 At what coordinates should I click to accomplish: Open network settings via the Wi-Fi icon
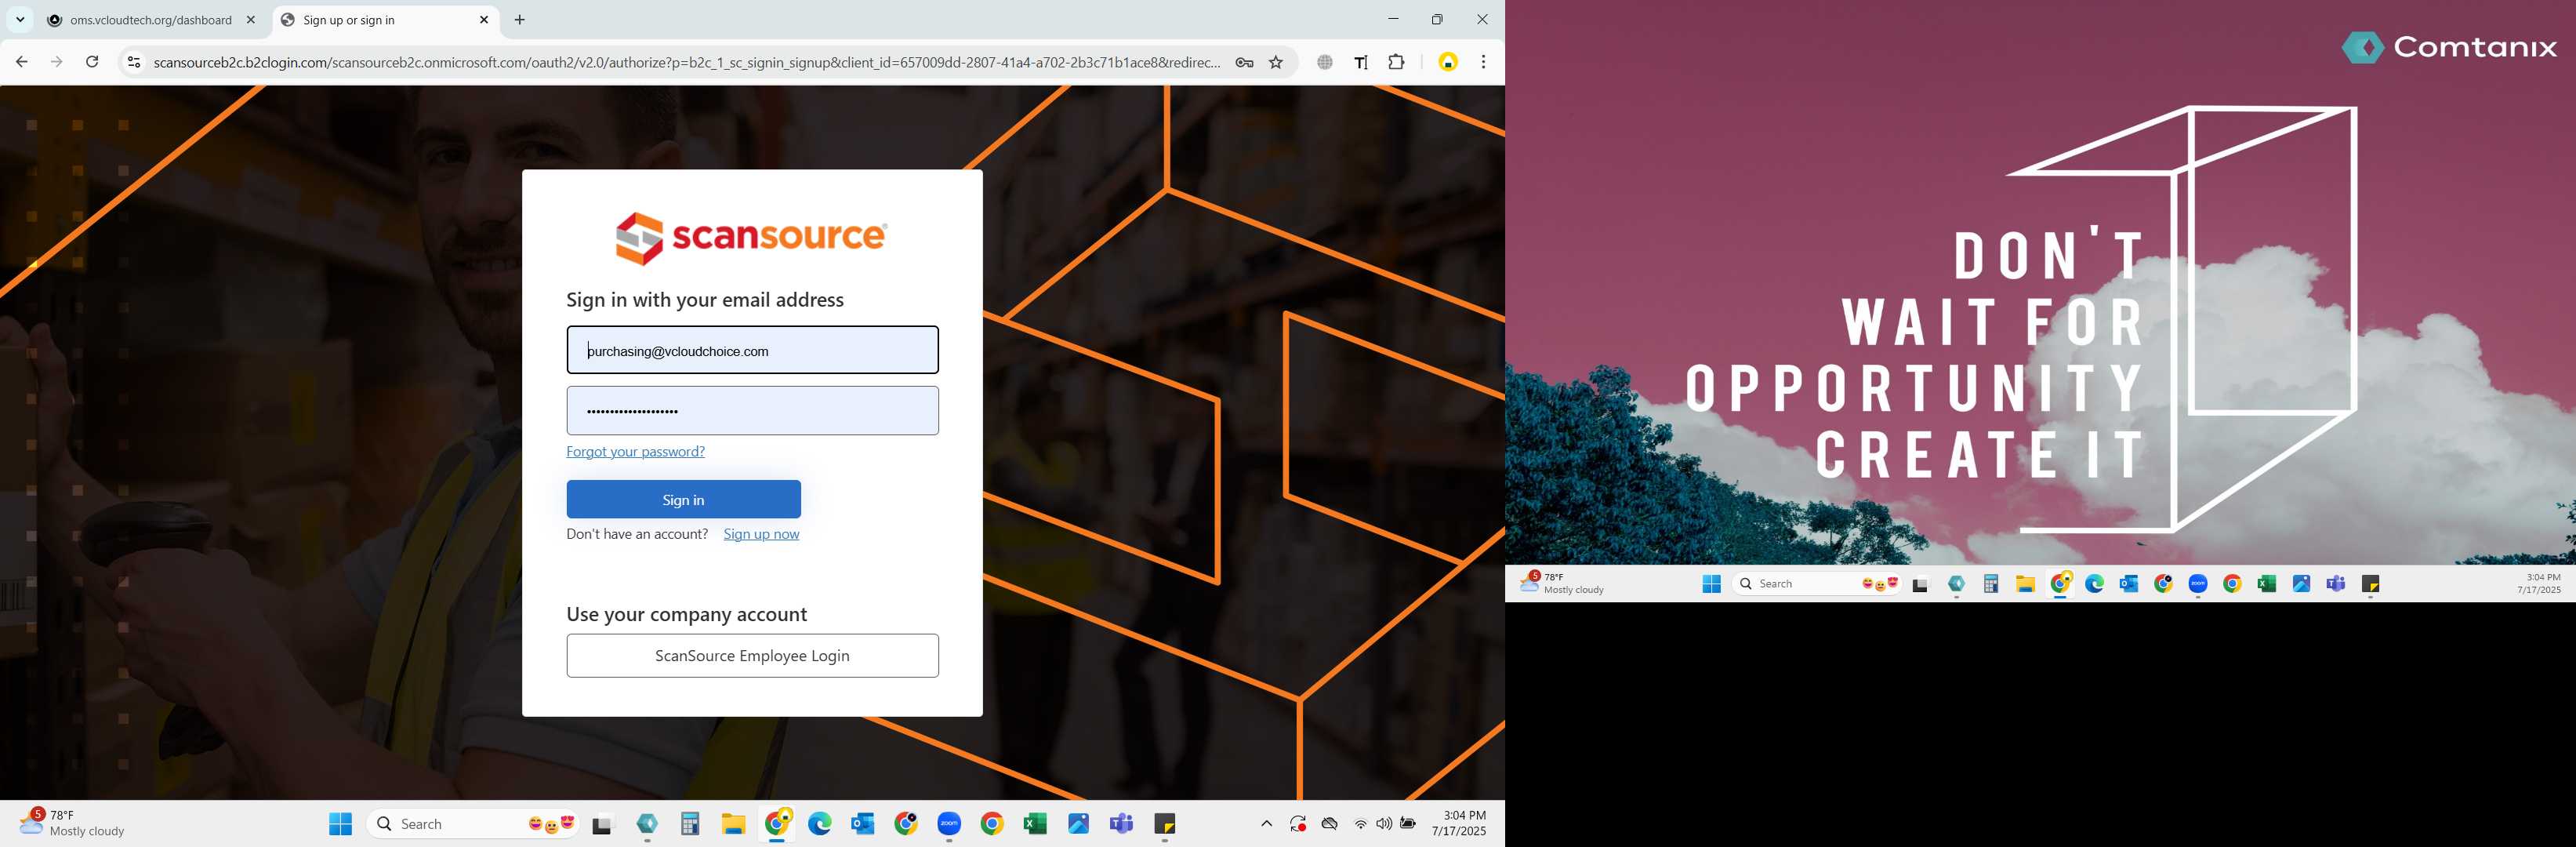[1360, 824]
